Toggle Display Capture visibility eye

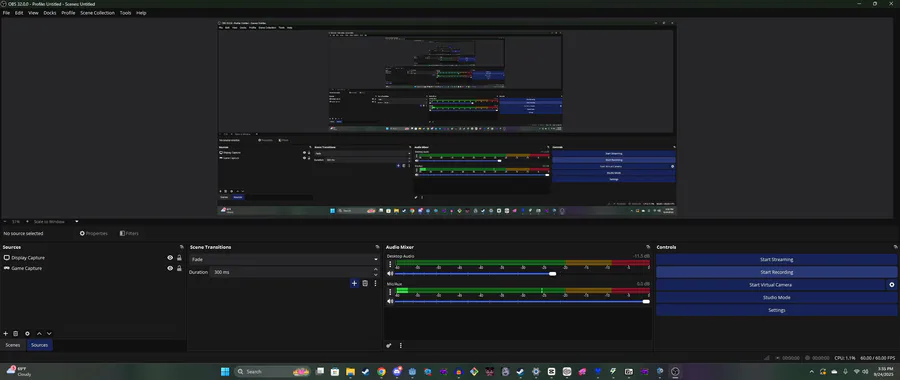click(170, 258)
